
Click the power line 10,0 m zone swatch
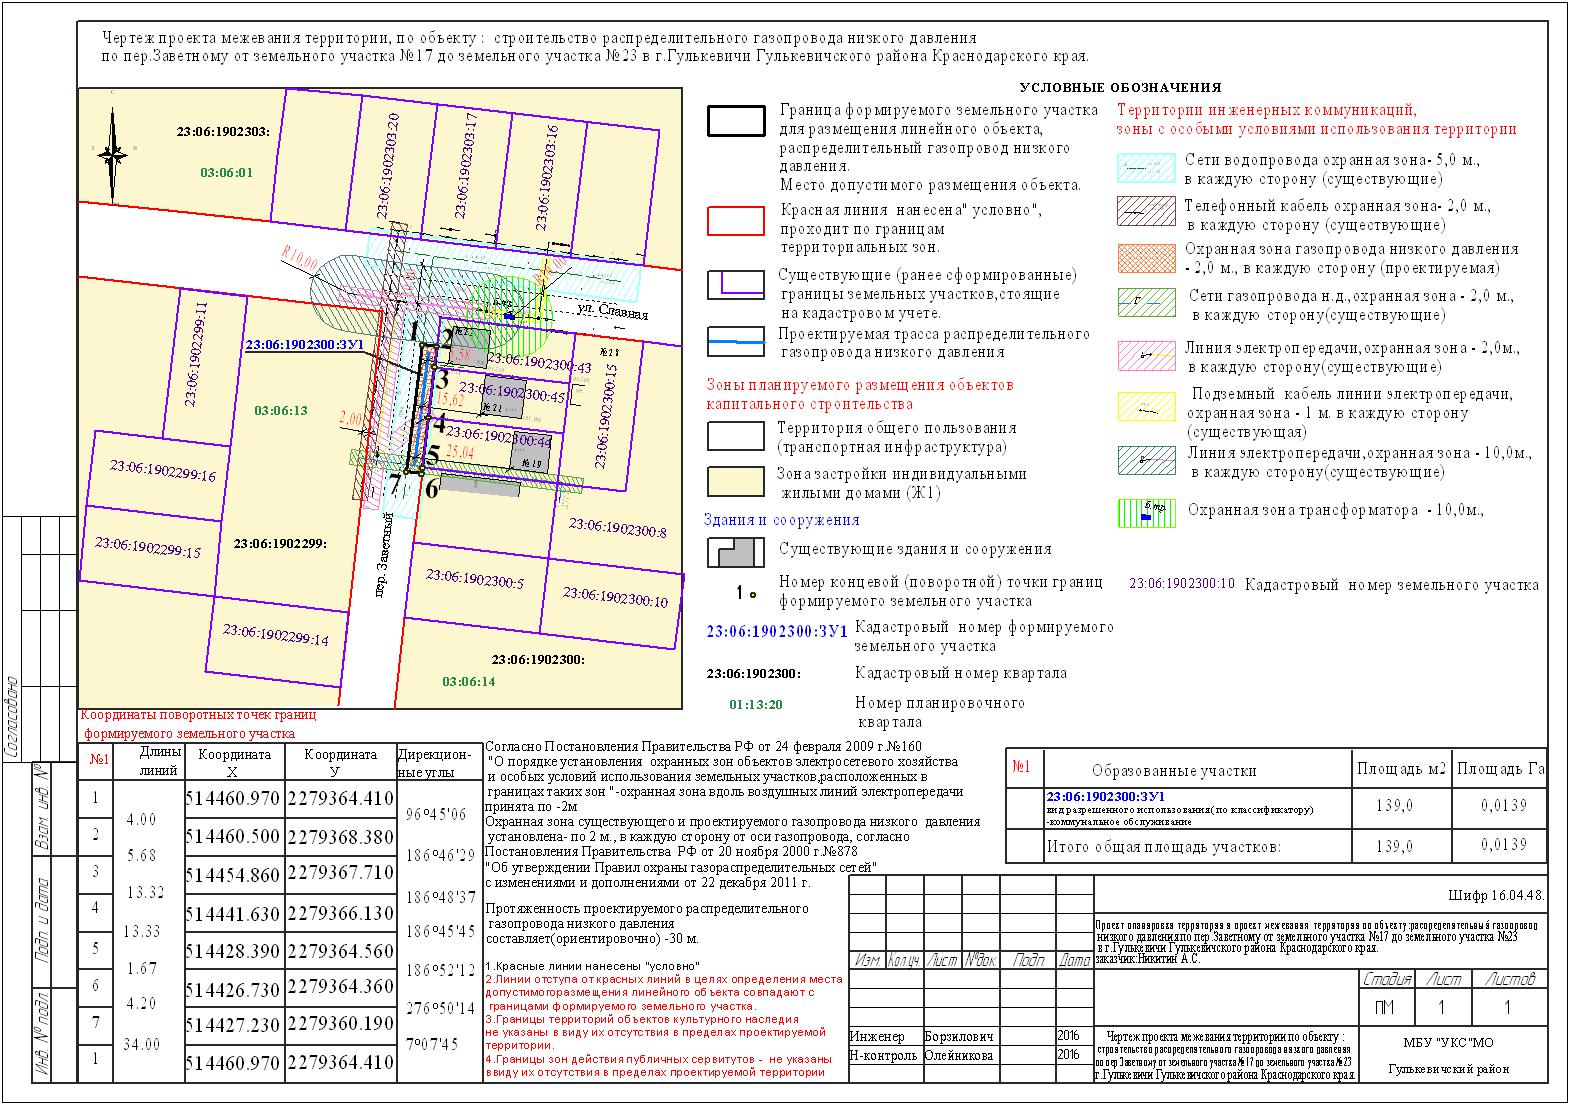pyautogui.click(x=1145, y=459)
